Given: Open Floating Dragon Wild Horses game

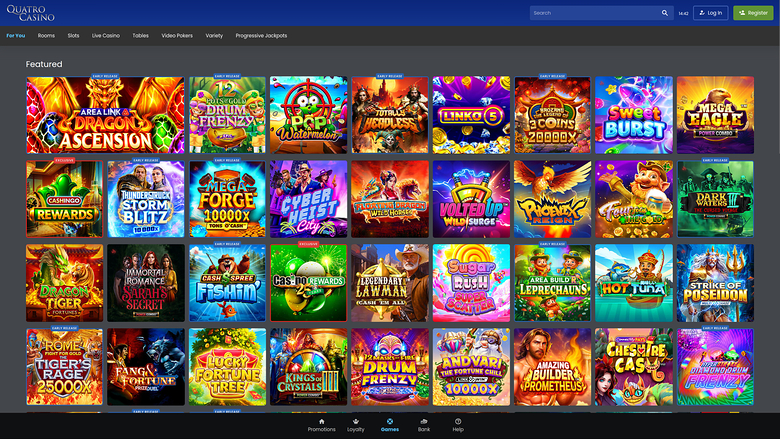Looking at the screenshot, I should click(x=390, y=199).
